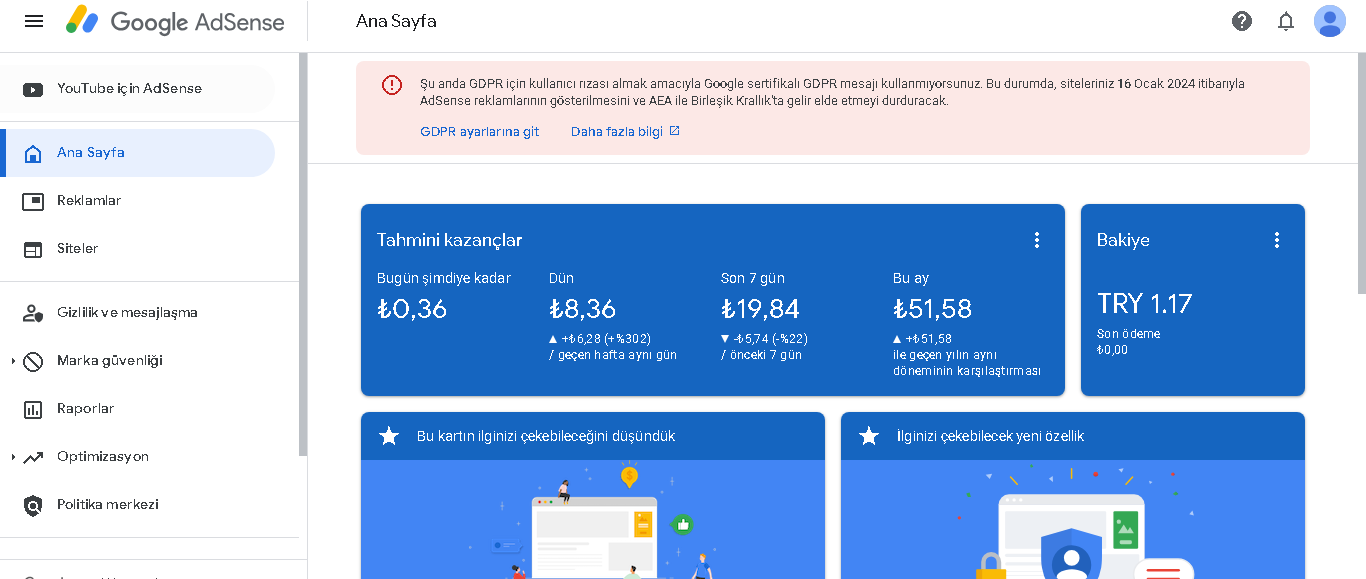Click the Bu ay label
Screen dimensions: 1366x579
(x=911, y=278)
